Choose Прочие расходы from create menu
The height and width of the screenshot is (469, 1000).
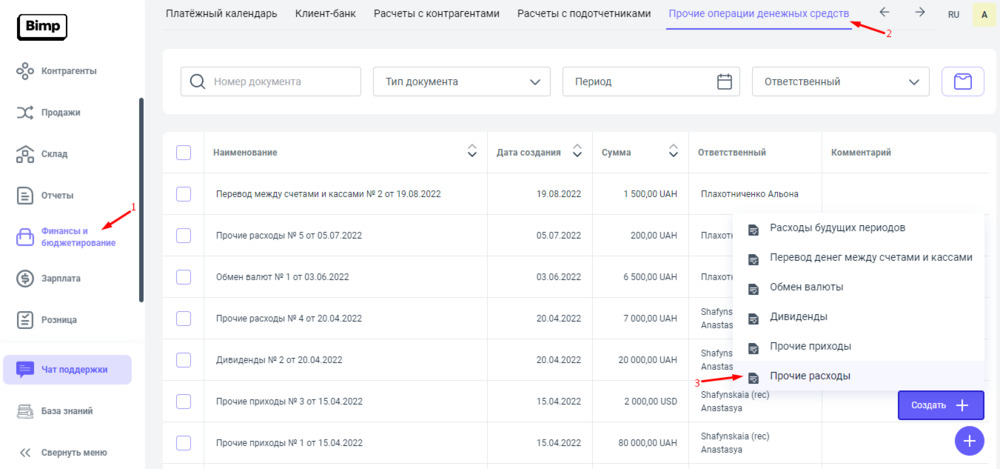810,376
